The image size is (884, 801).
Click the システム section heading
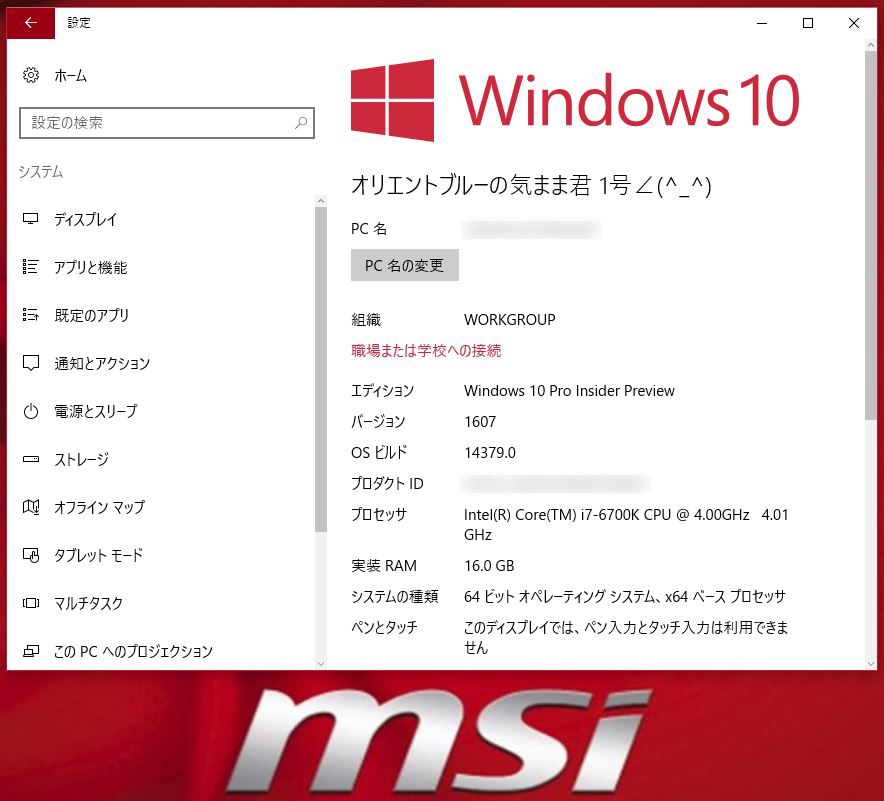pos(41,171)
